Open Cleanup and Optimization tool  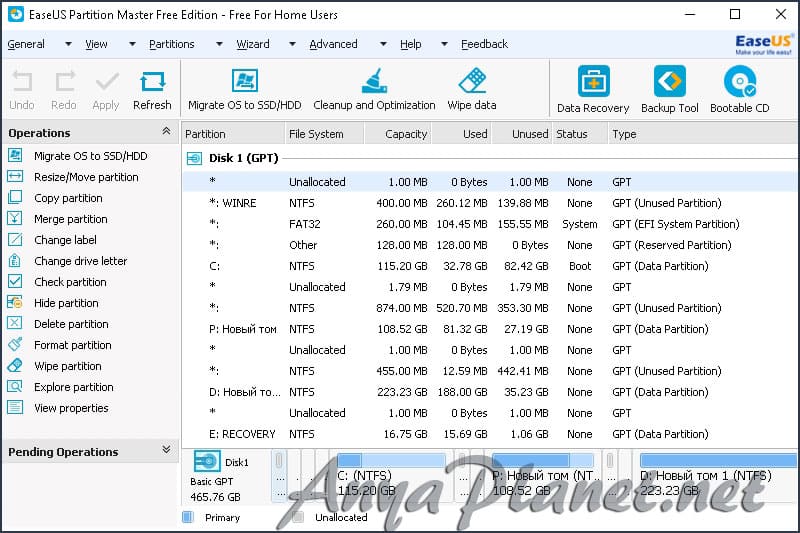coord(374,90)
